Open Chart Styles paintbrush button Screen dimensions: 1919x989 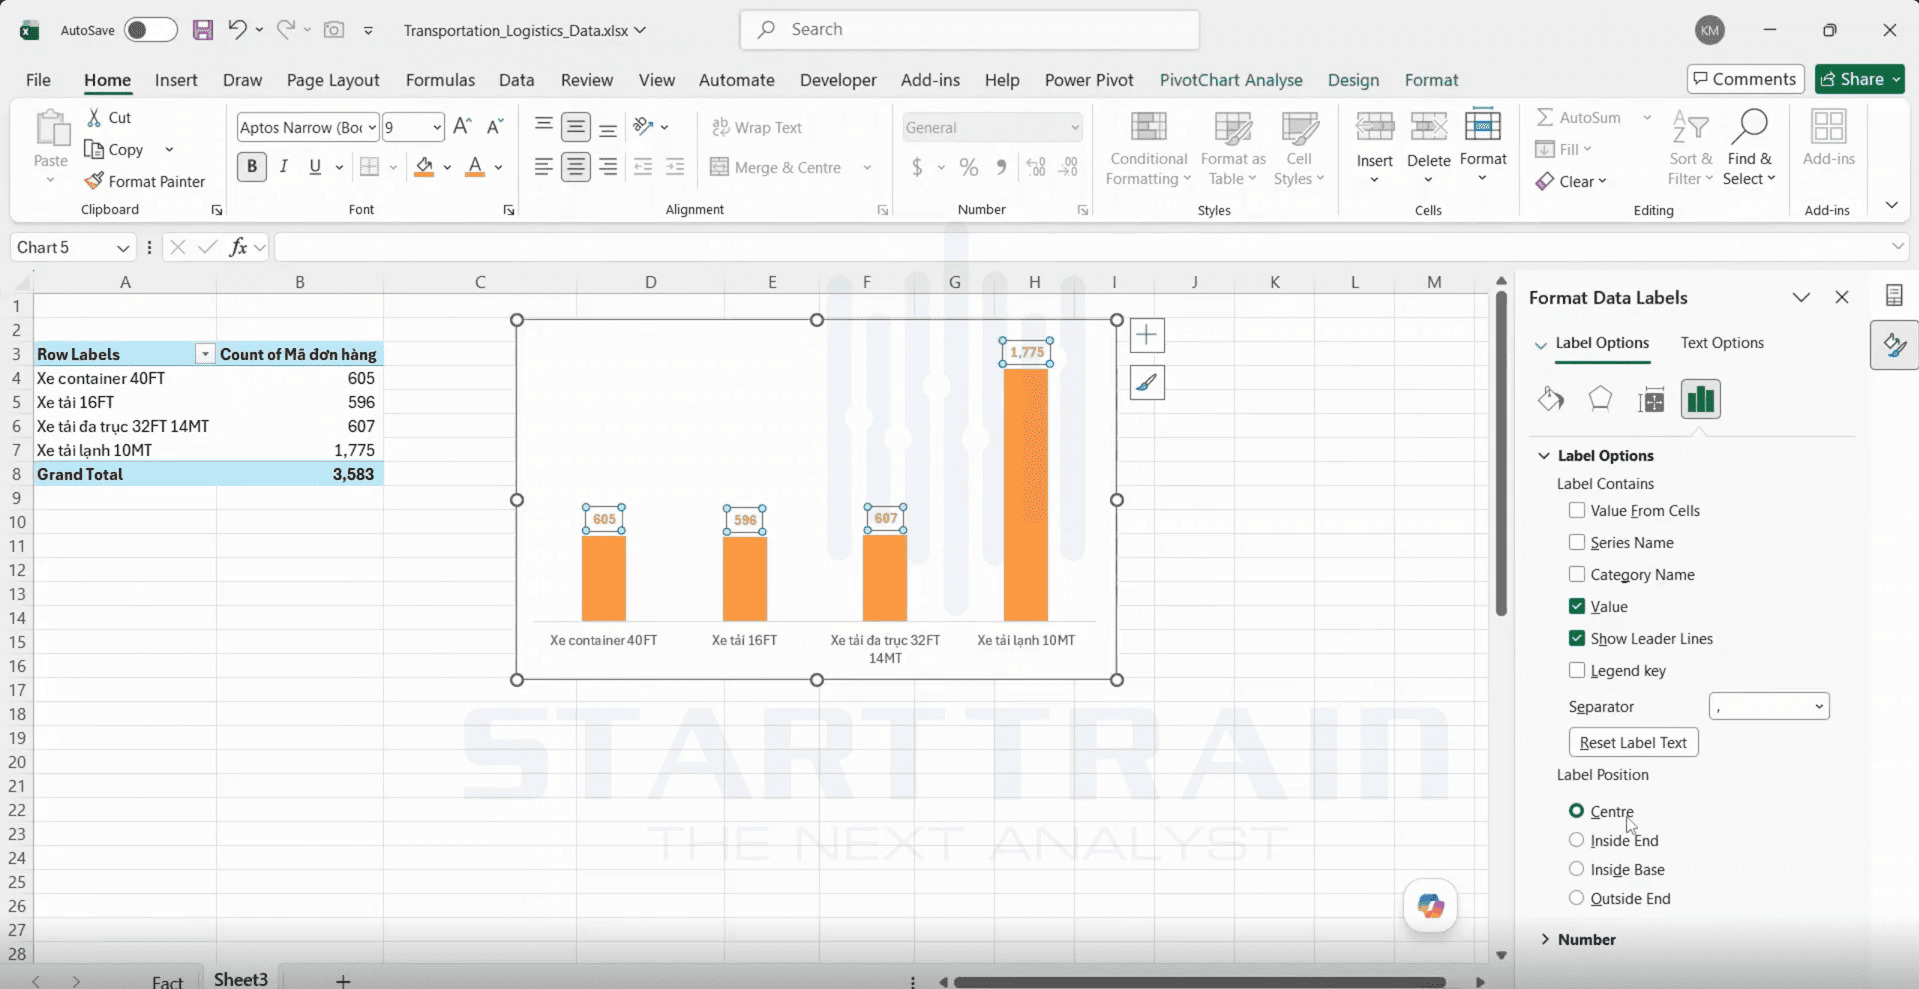pos(1147,382)
